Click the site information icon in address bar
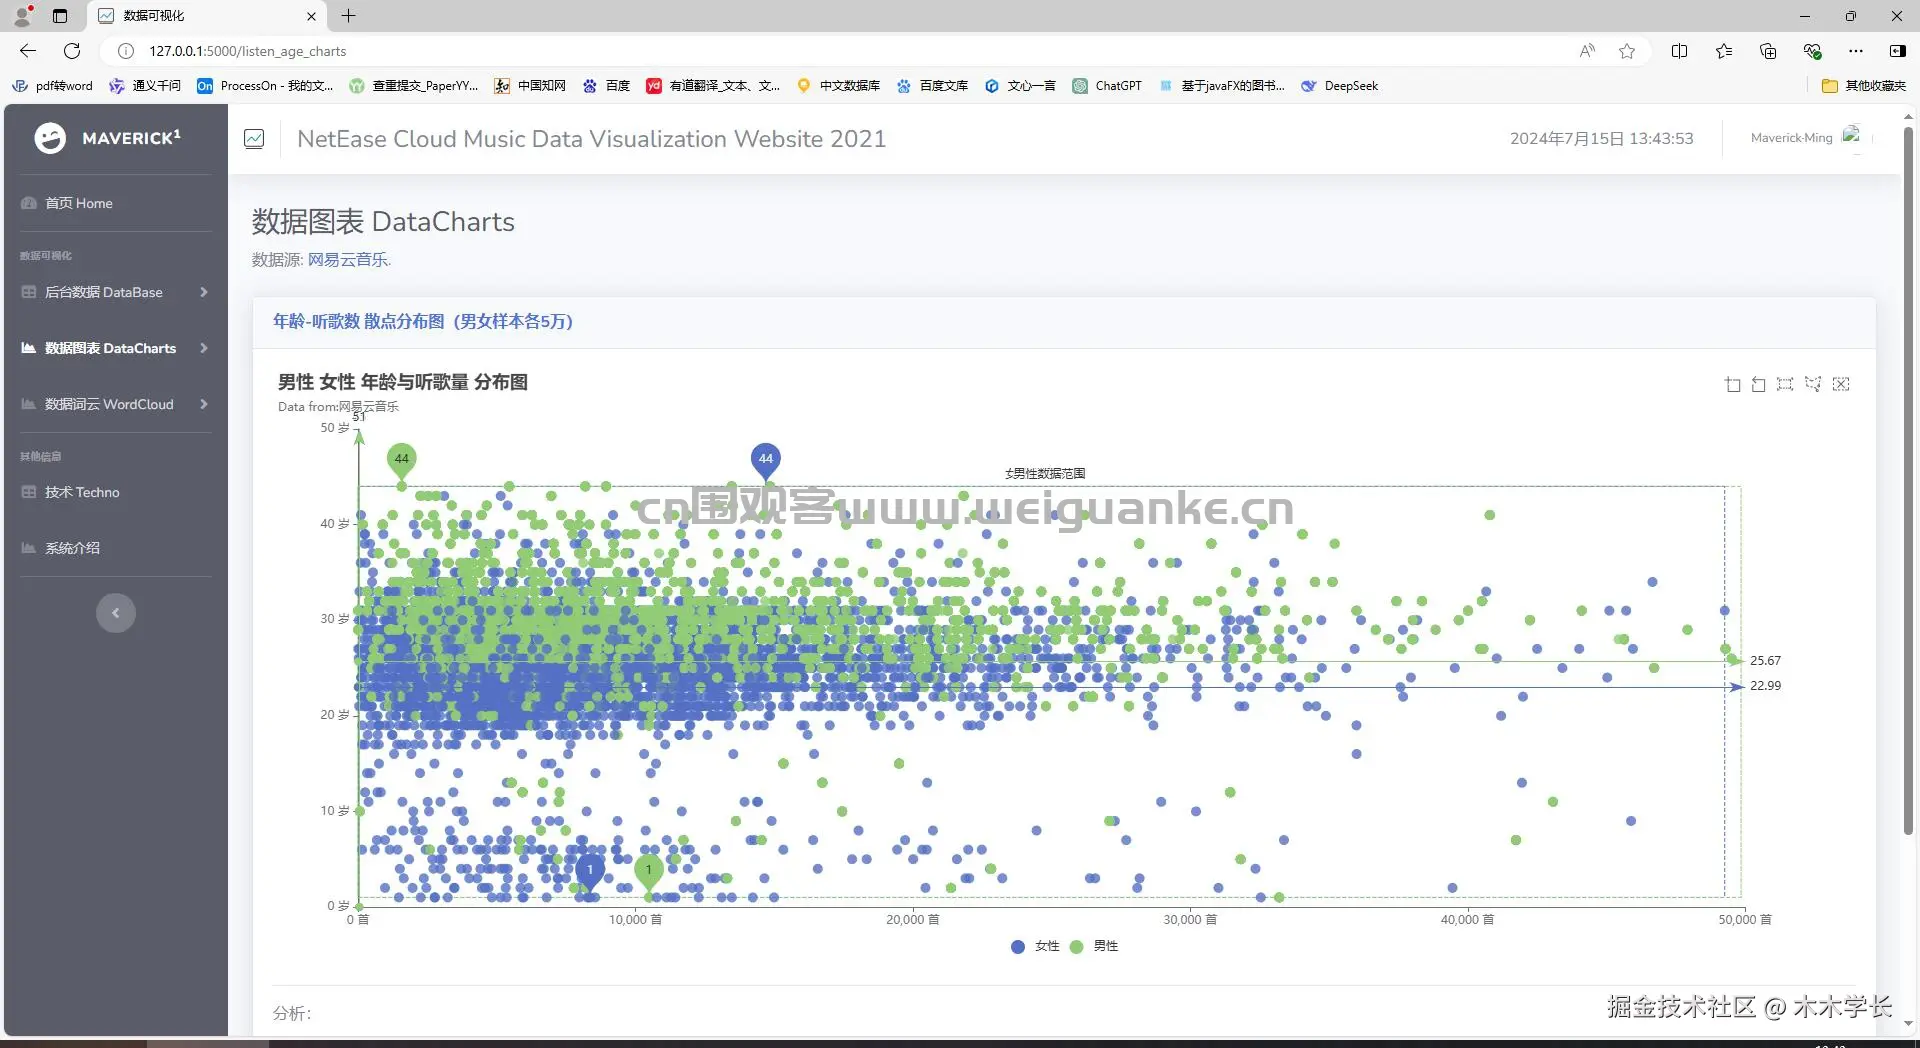The width and height of the screenshot is (1920, 1048). coord(126,51)
